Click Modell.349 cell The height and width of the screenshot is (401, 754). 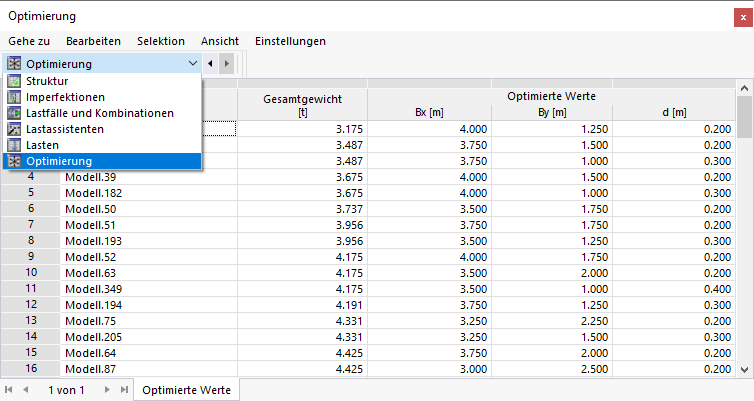(149, 289)
